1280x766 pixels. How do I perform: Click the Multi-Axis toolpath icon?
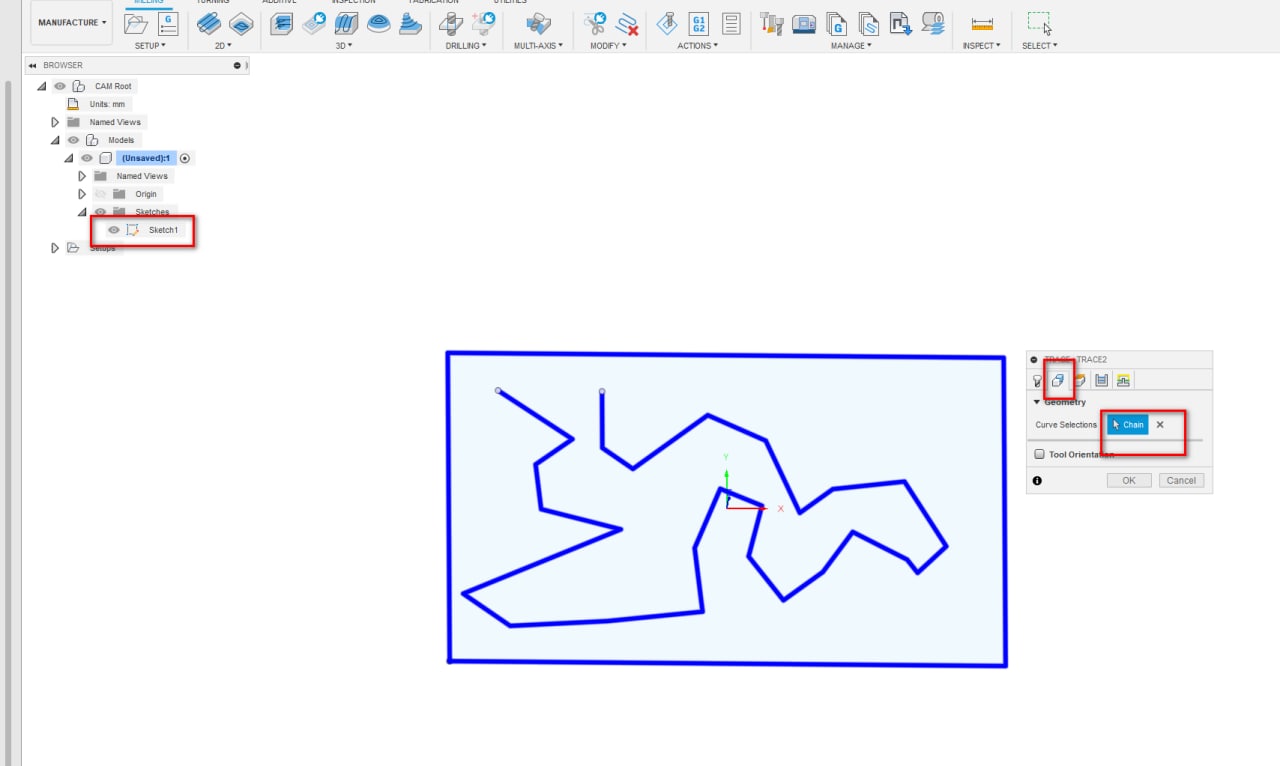coord(538,24)
